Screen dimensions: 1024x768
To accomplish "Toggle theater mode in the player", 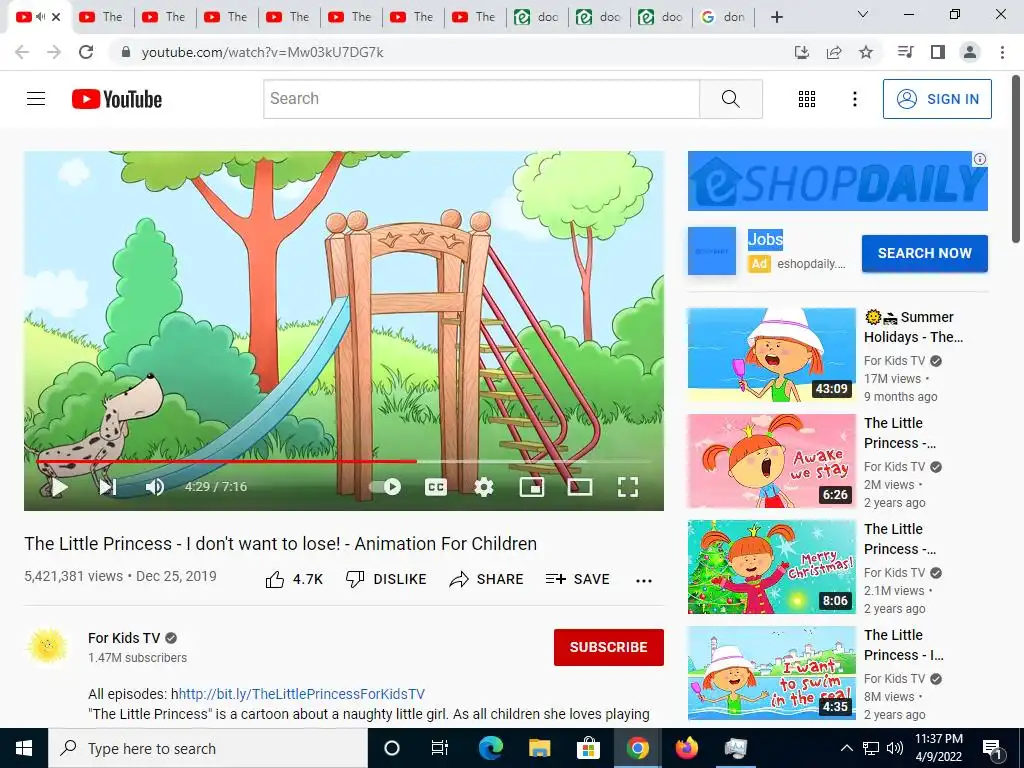I will coord(580,487).
